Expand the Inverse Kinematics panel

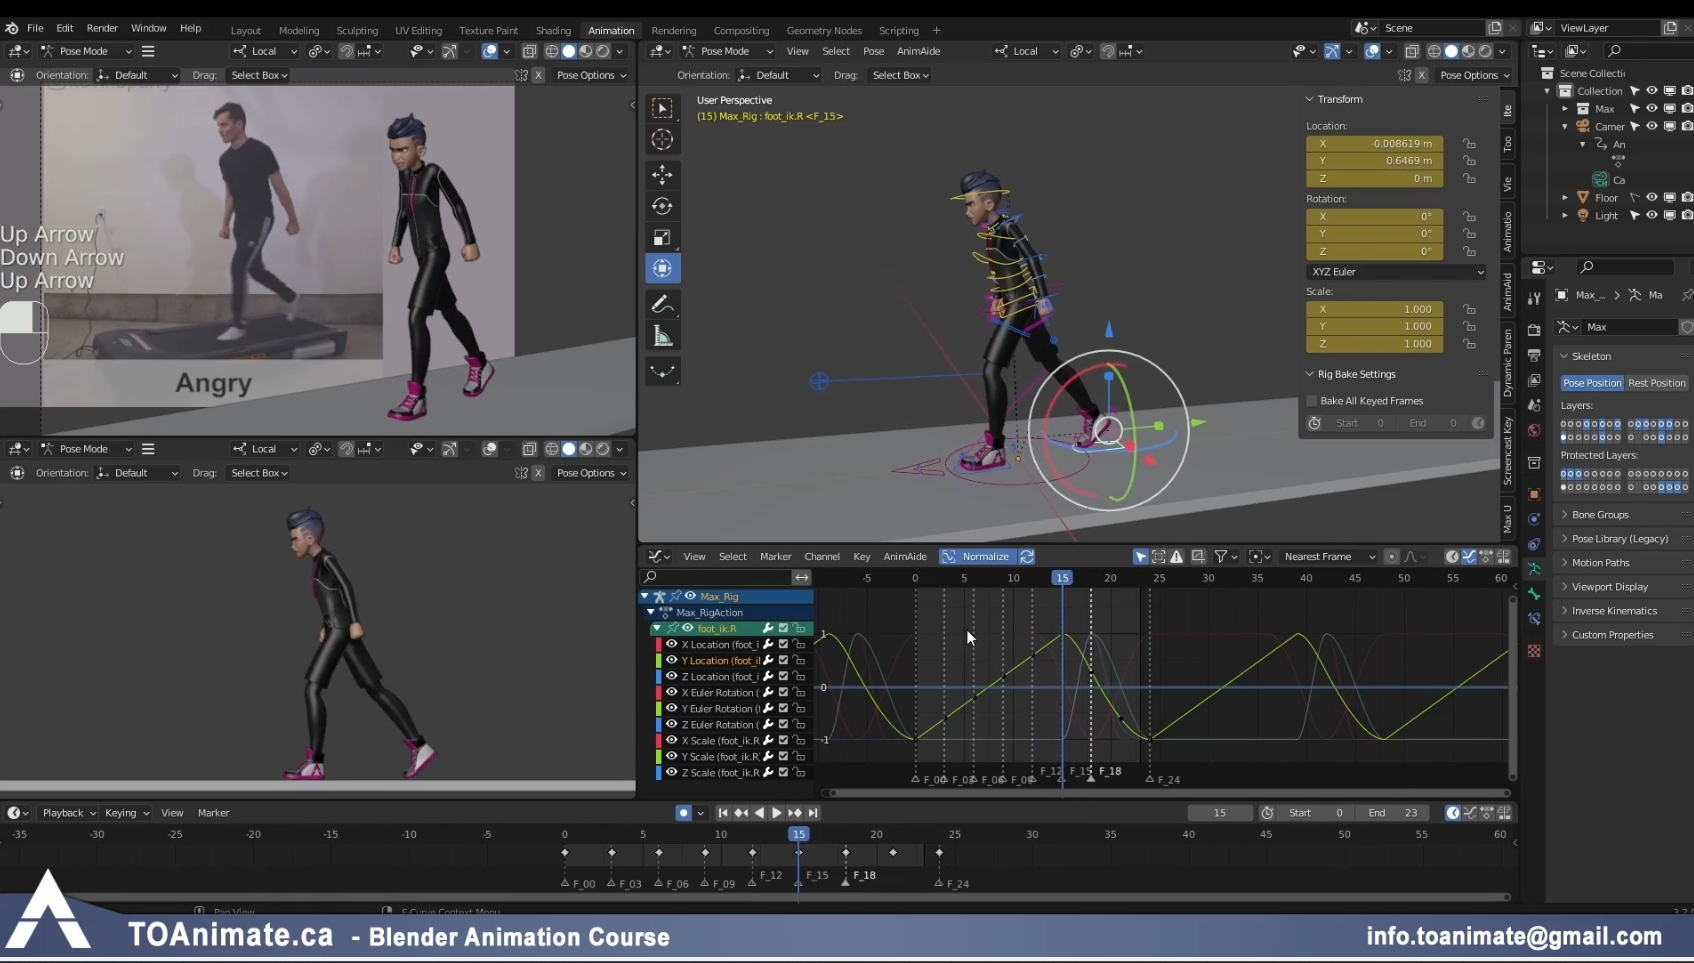tap(1614, 611)
